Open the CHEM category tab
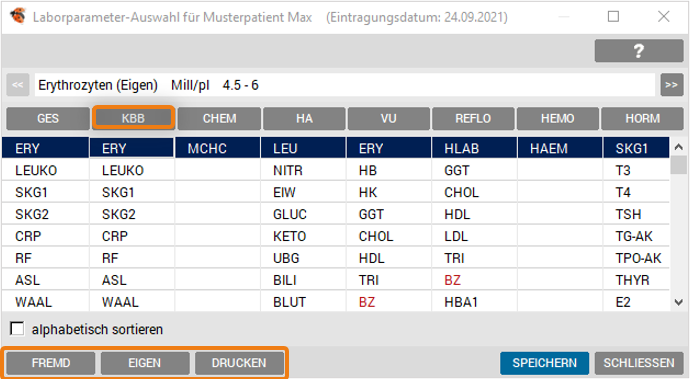690x379 pixels. (219, 118)
